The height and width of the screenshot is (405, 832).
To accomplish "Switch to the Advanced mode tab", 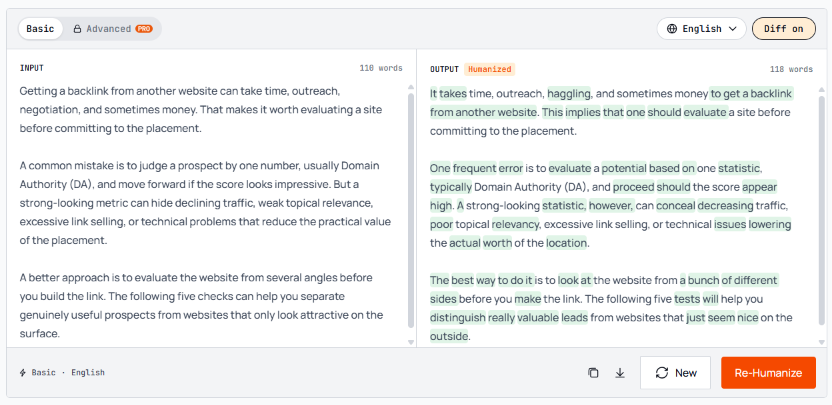I will (x=112, y=29).
